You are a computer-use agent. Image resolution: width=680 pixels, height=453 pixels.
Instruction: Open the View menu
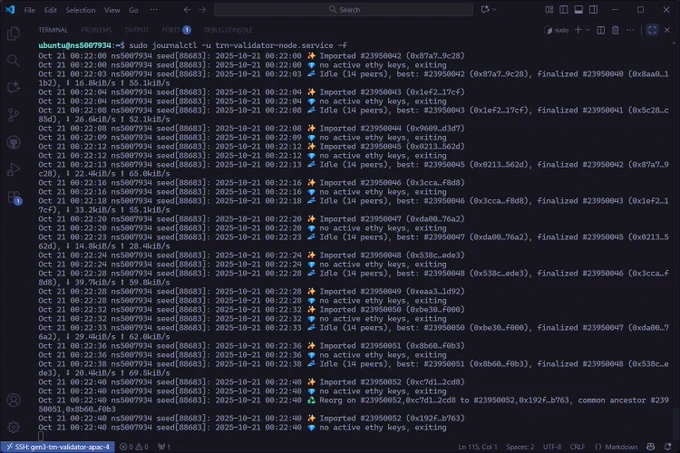tap(112, 10)
